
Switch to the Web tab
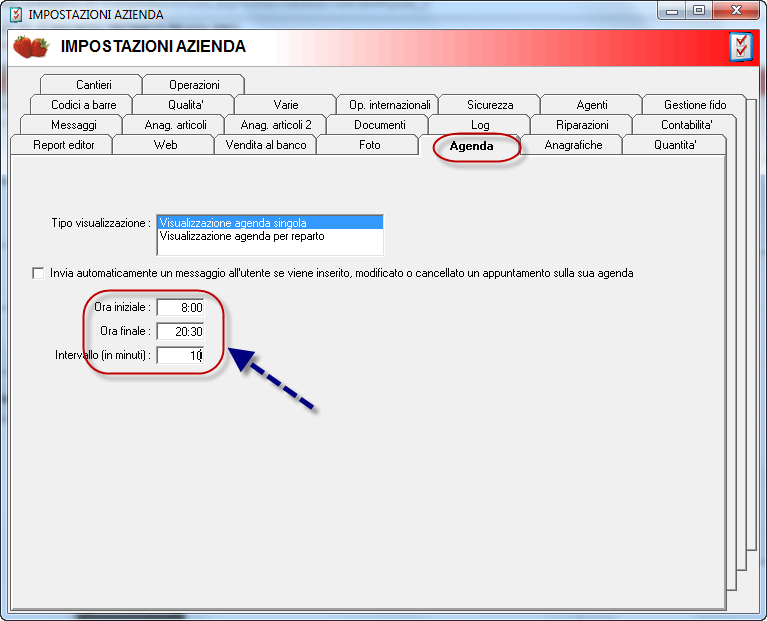pyautogui.click(x=163, y=145)
